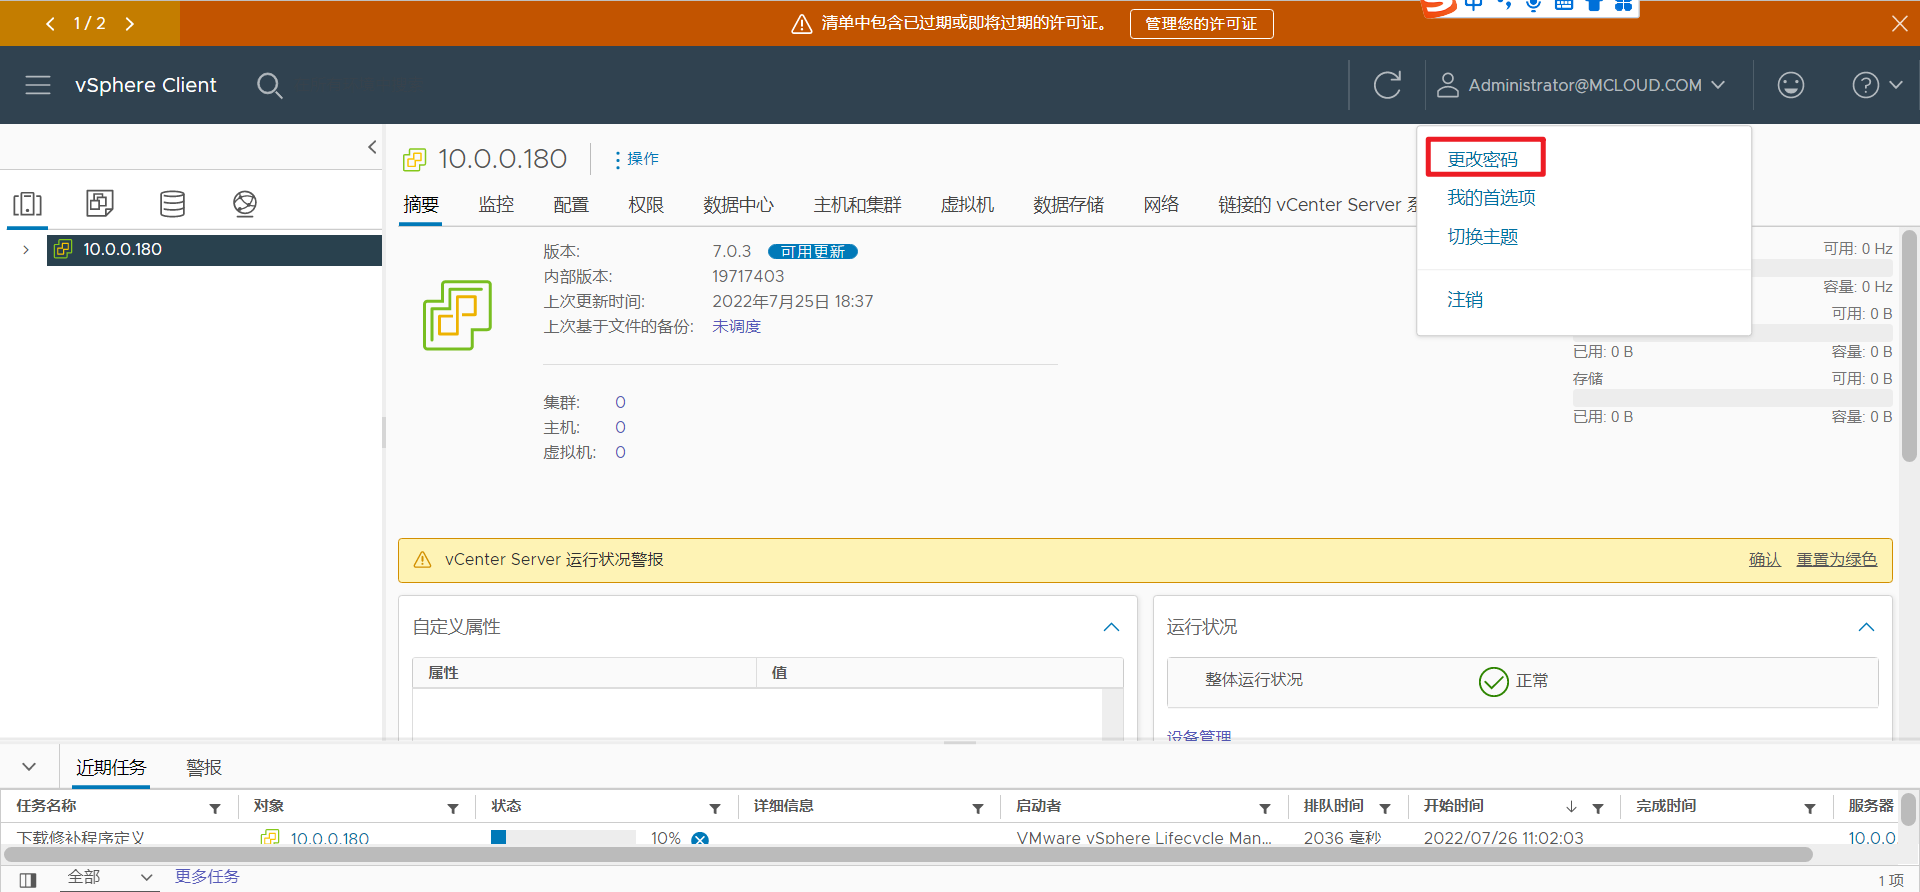Viewport: 1920px width, 892px height.
Task: Click the 可用更新 badge
Action: pos(812,252)
